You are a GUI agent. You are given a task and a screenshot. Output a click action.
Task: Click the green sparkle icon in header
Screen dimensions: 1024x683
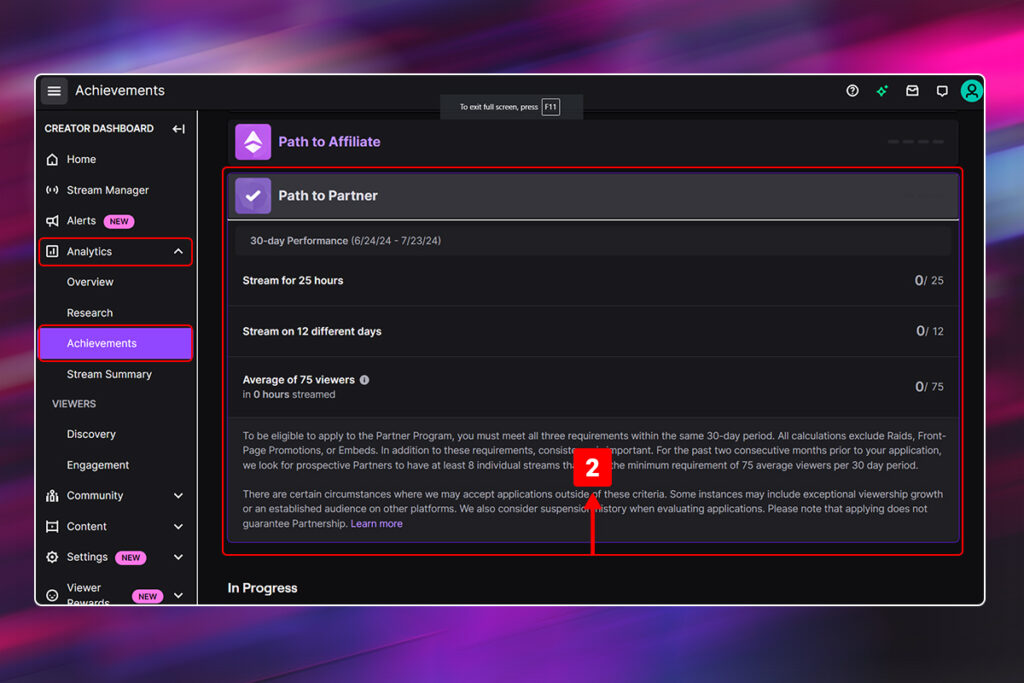coord(882,91)
